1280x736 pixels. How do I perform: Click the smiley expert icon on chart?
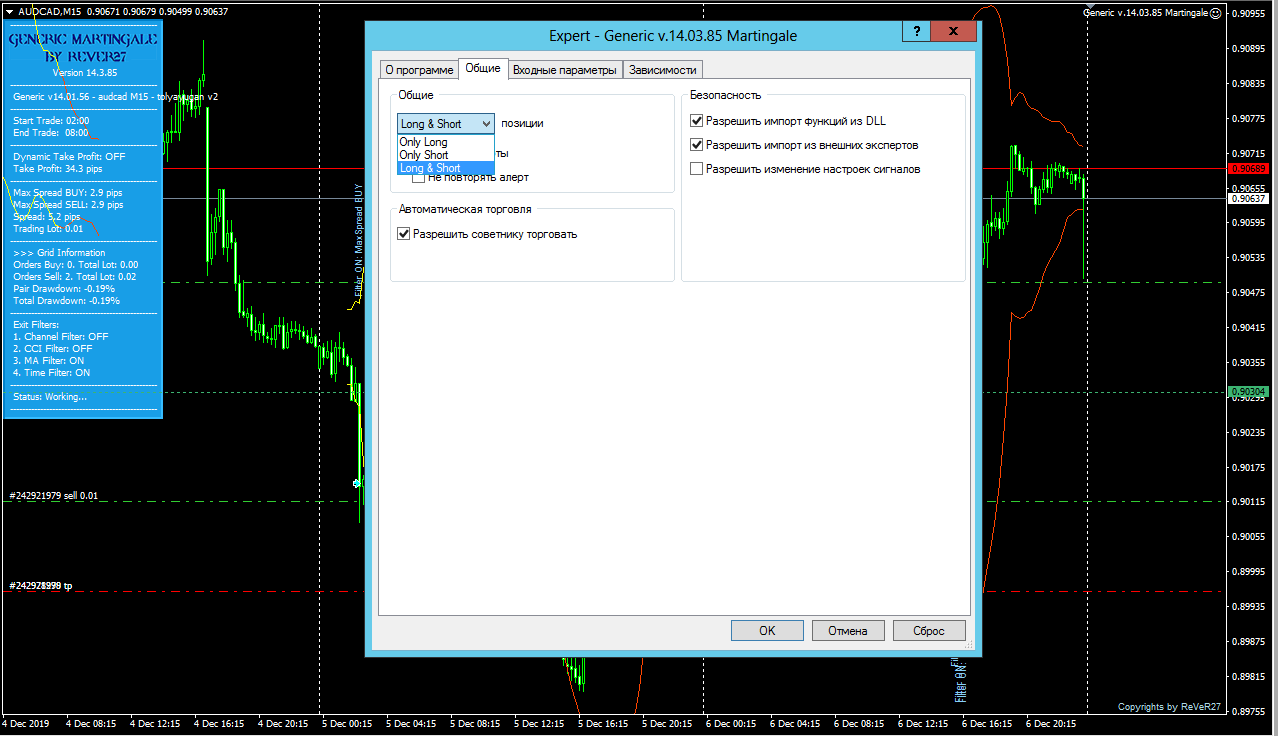tap(1216, 13)
